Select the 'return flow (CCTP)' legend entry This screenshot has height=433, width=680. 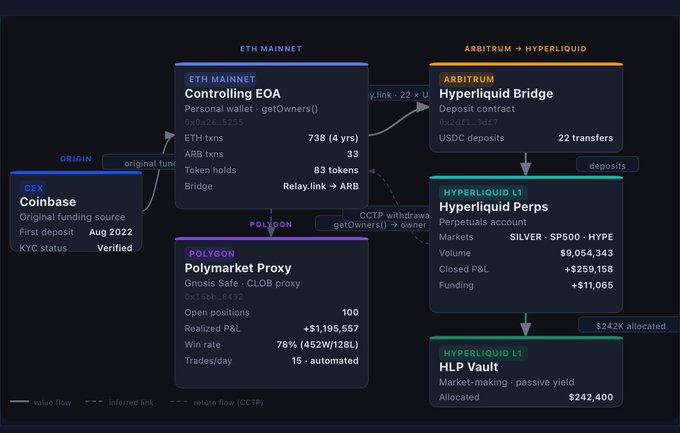click(x=217, y=403)
